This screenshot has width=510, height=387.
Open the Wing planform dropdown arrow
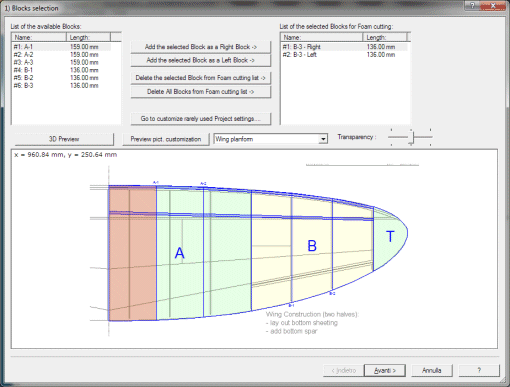click(x=323, y=139)
